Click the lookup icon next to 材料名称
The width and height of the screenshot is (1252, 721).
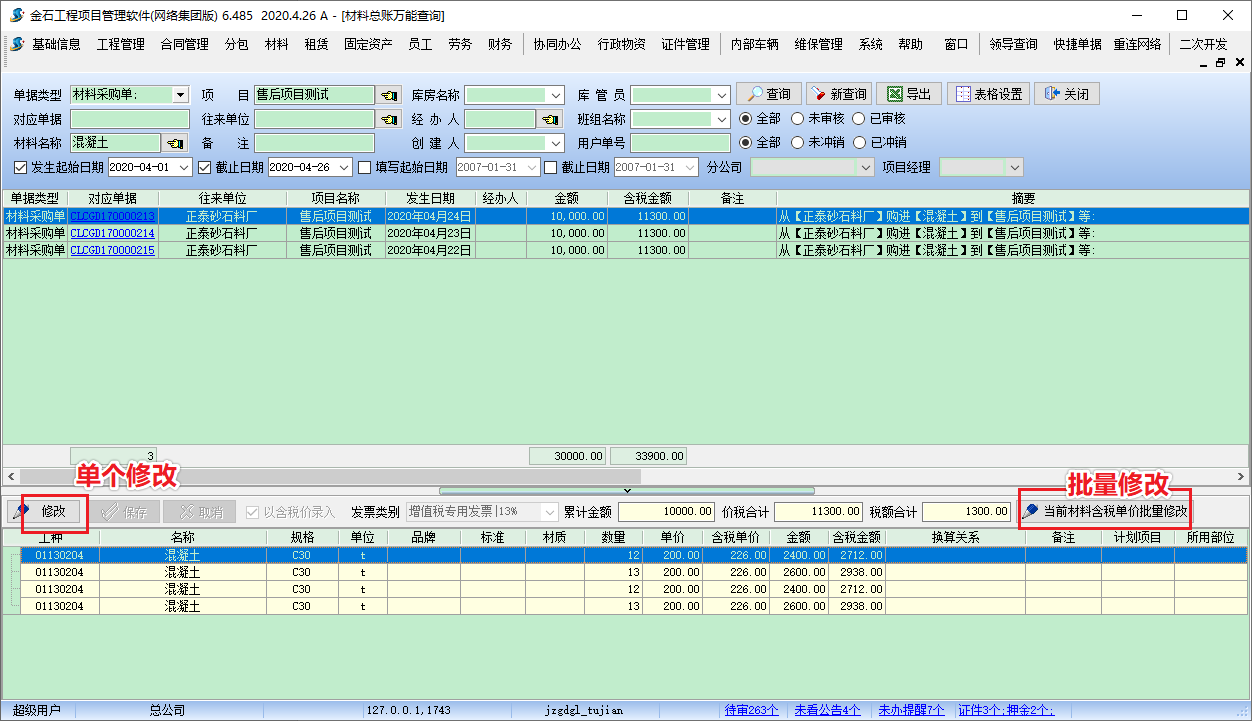(176, 143)
